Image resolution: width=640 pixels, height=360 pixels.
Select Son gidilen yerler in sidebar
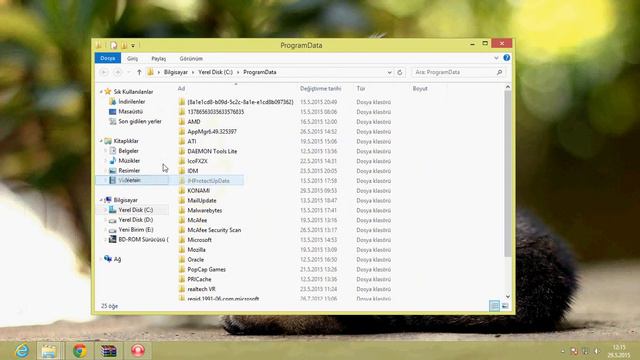(x=140, y=121)
